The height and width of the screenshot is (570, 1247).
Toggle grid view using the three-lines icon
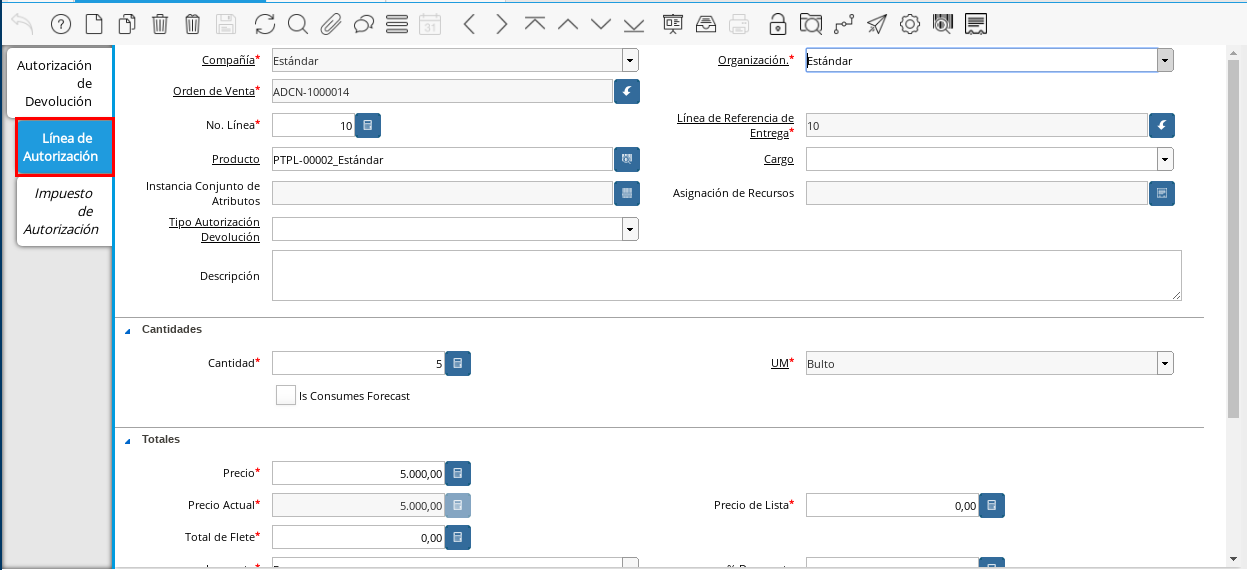click(x=396, y=23)
